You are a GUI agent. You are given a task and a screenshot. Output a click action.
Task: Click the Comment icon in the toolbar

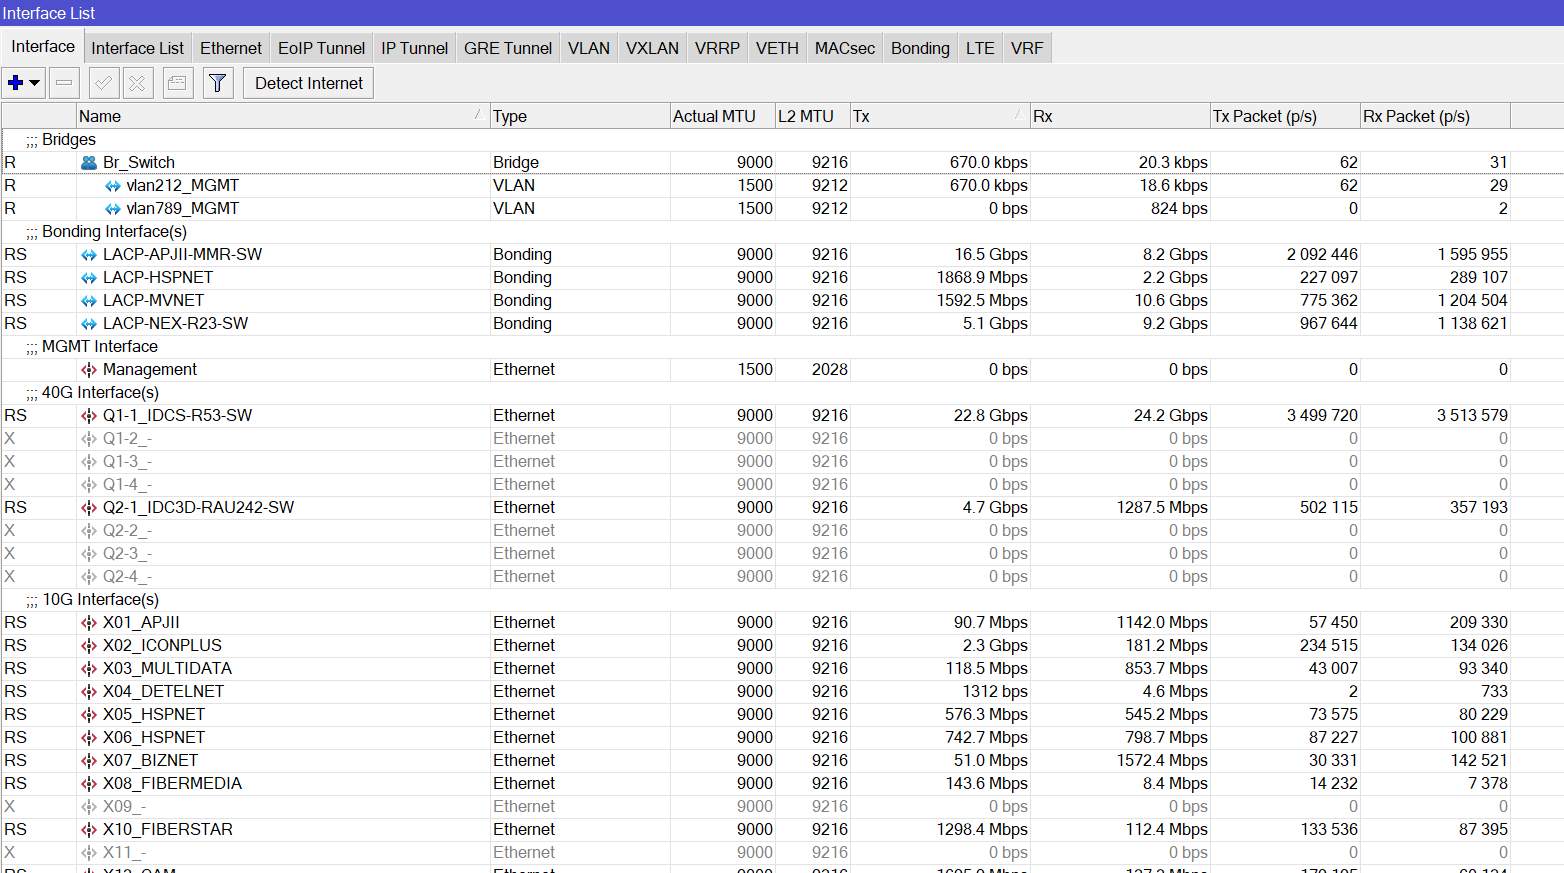pos(178,82)
